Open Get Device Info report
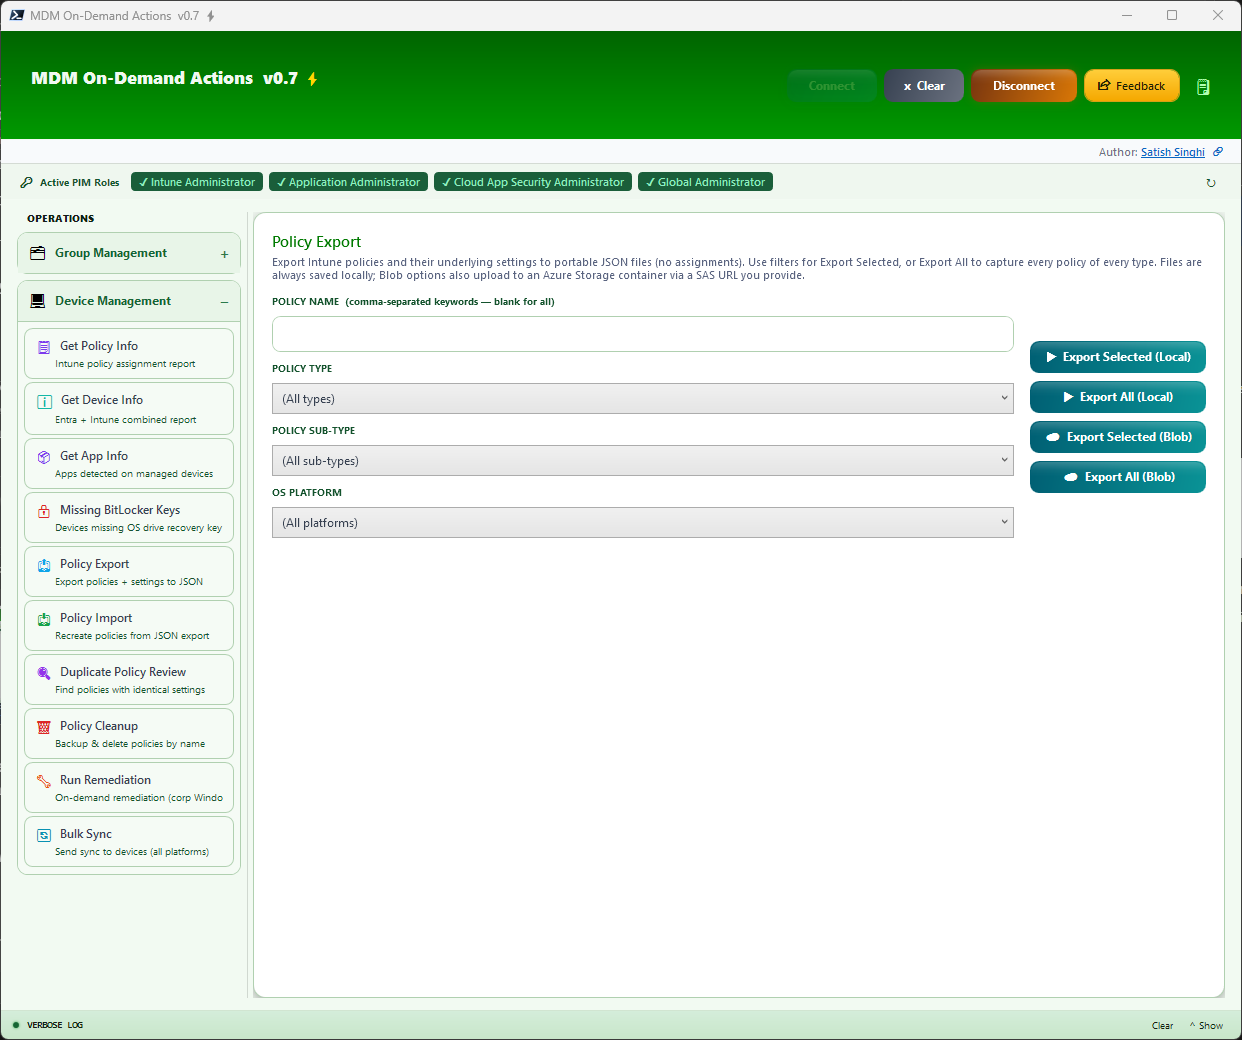 (129, 409)
